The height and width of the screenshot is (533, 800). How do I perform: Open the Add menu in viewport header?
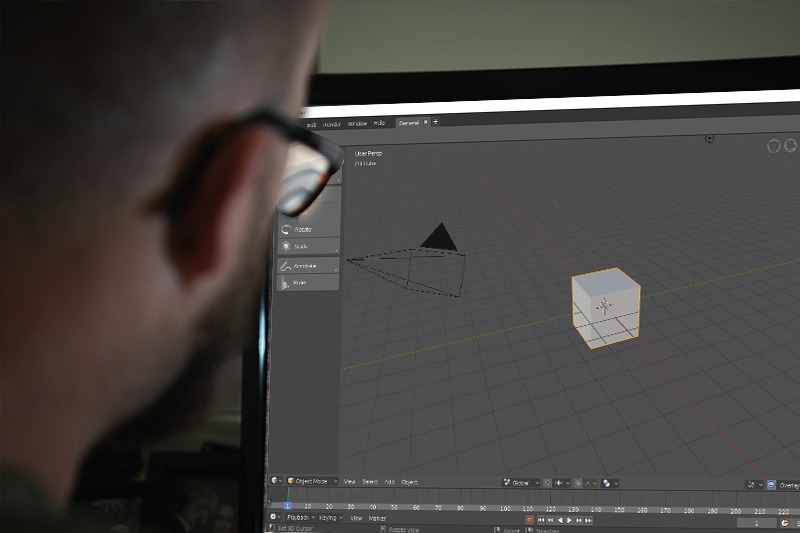point(389,482)
